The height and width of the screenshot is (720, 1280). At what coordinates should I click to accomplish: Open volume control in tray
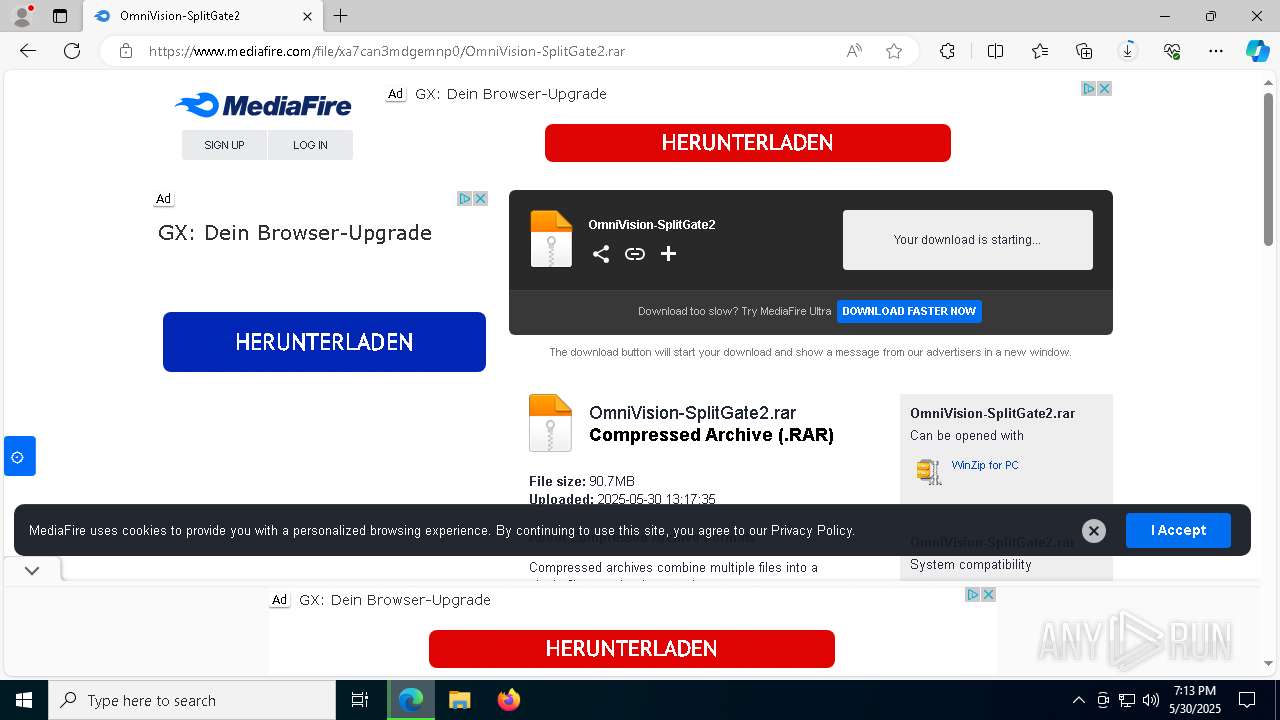tap(1151, 700)
